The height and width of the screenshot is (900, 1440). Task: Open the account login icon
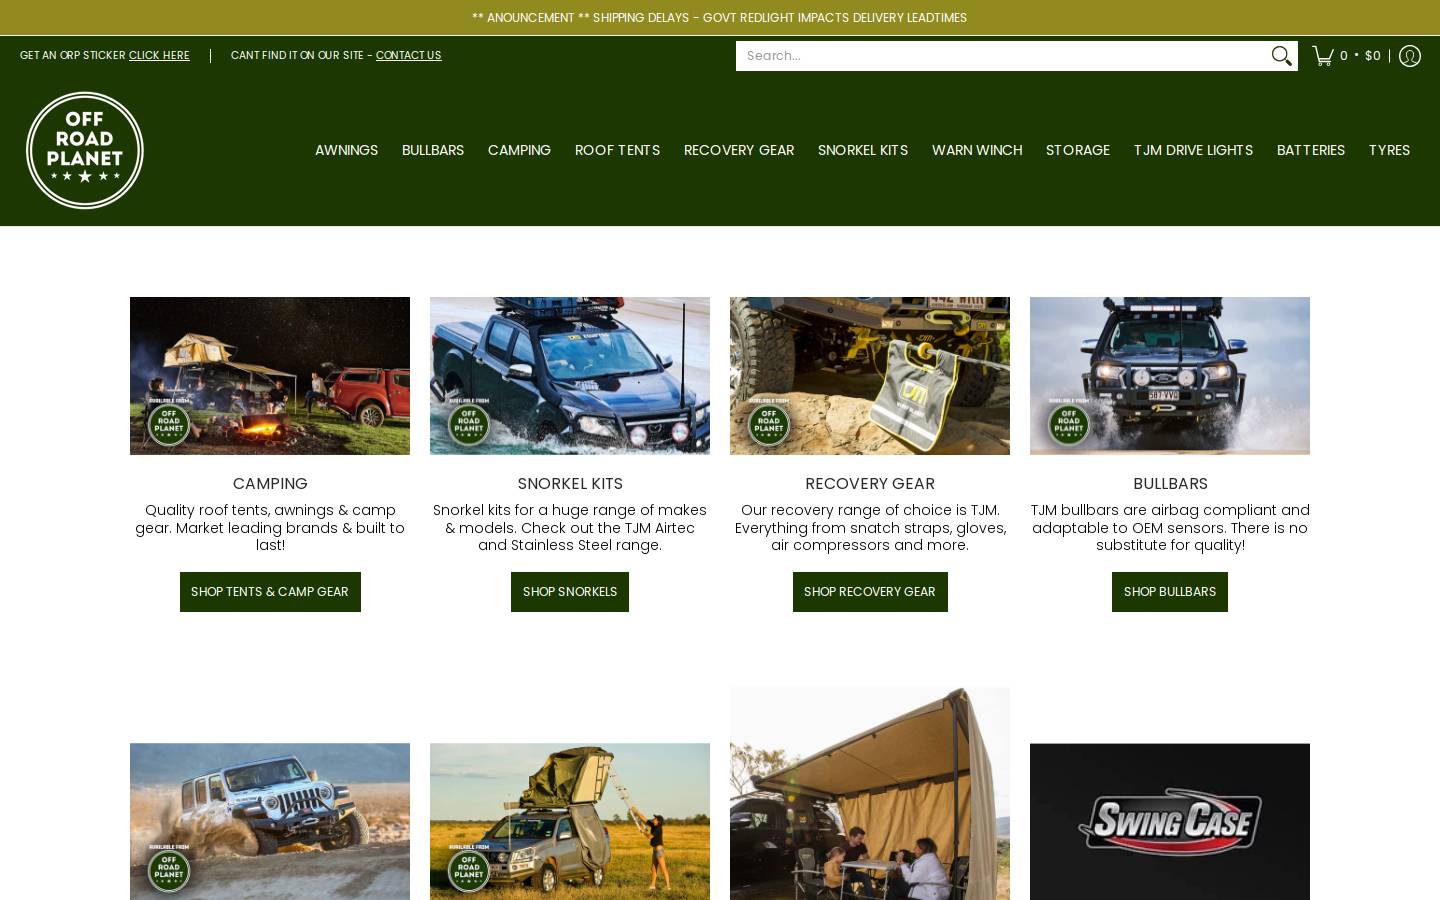1410,56
